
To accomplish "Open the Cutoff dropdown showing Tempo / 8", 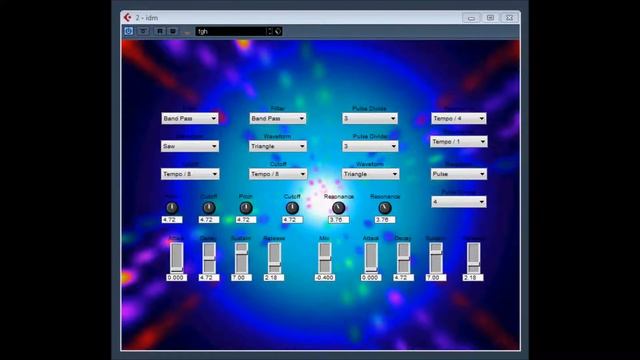I will tap(278, 174).
